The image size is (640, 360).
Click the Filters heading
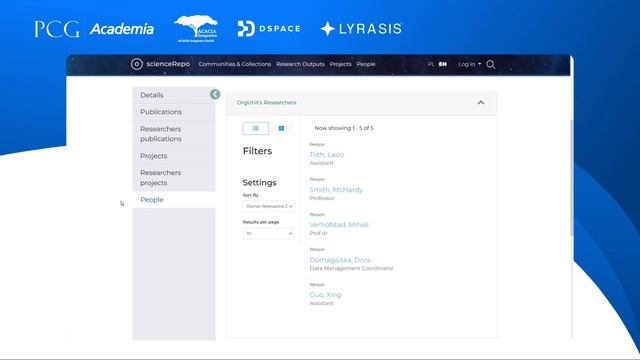coord(257,151)
